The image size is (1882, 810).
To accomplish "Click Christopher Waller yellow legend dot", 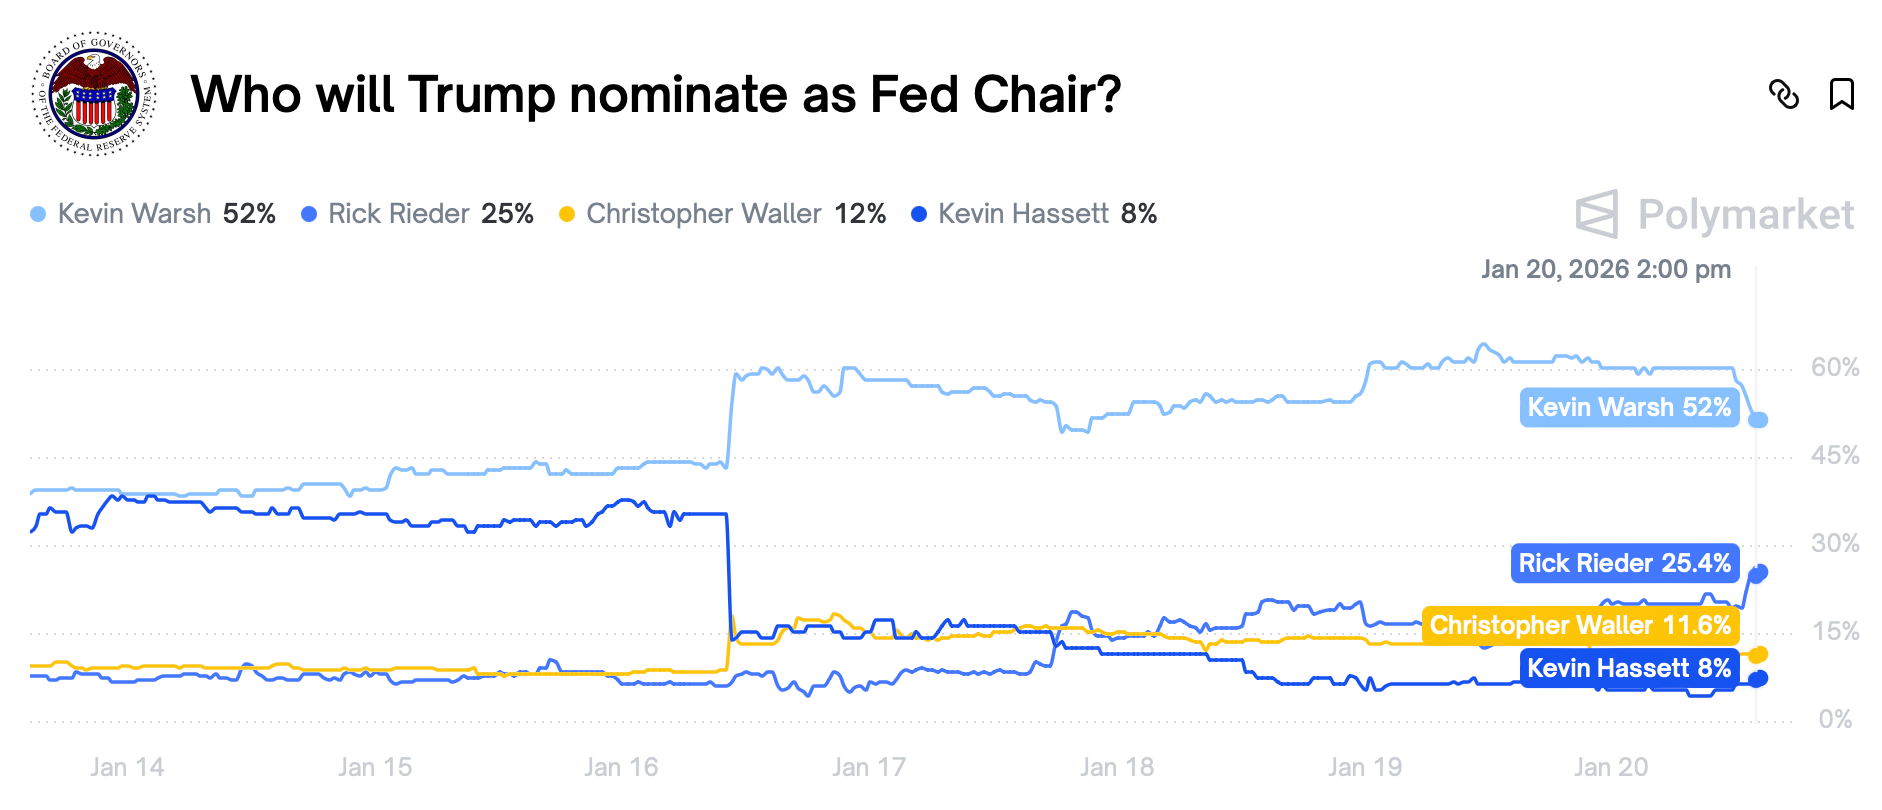I will tap(567, 214).
